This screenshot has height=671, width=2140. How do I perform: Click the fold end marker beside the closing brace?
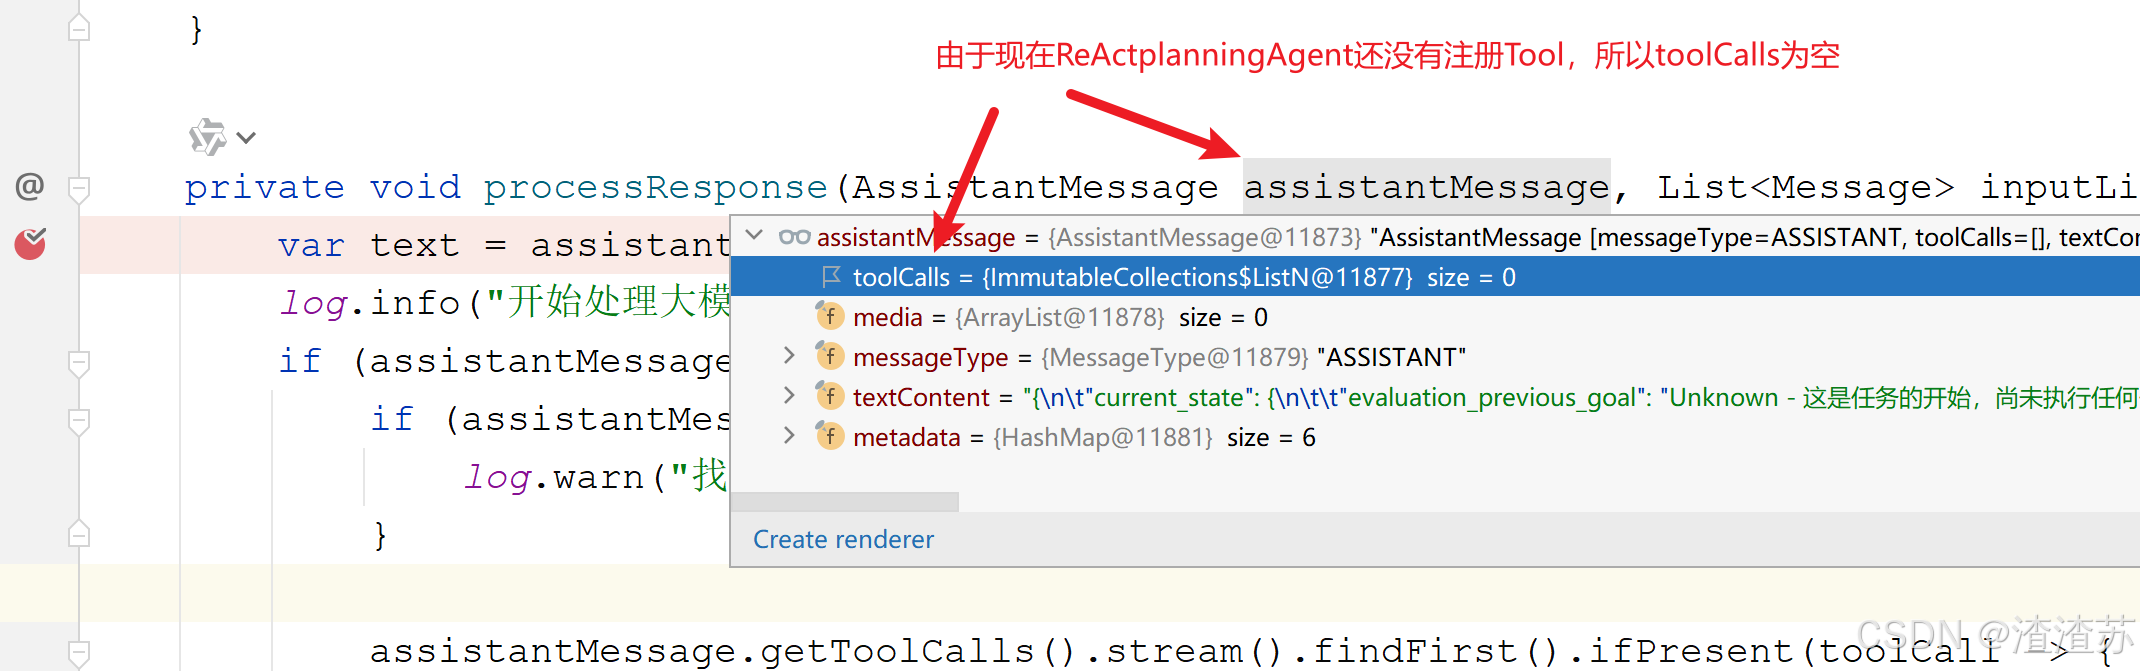(79, 534)
